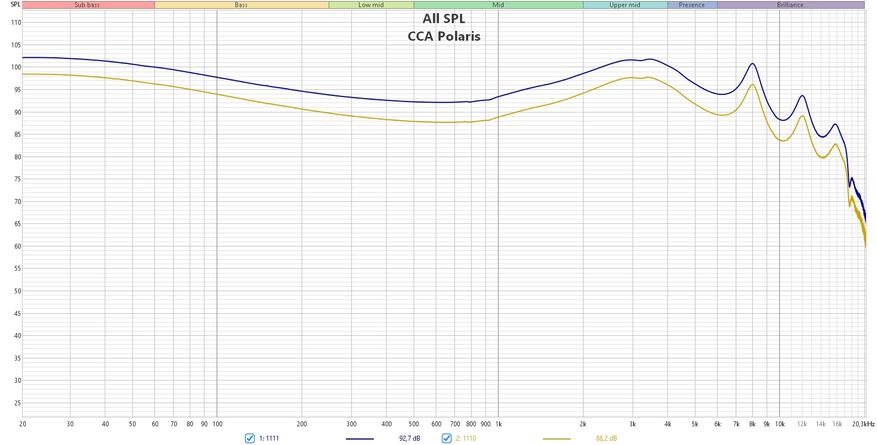Click the Presence frequency band label
Screen dimensions: 877x445
[692, 4]
